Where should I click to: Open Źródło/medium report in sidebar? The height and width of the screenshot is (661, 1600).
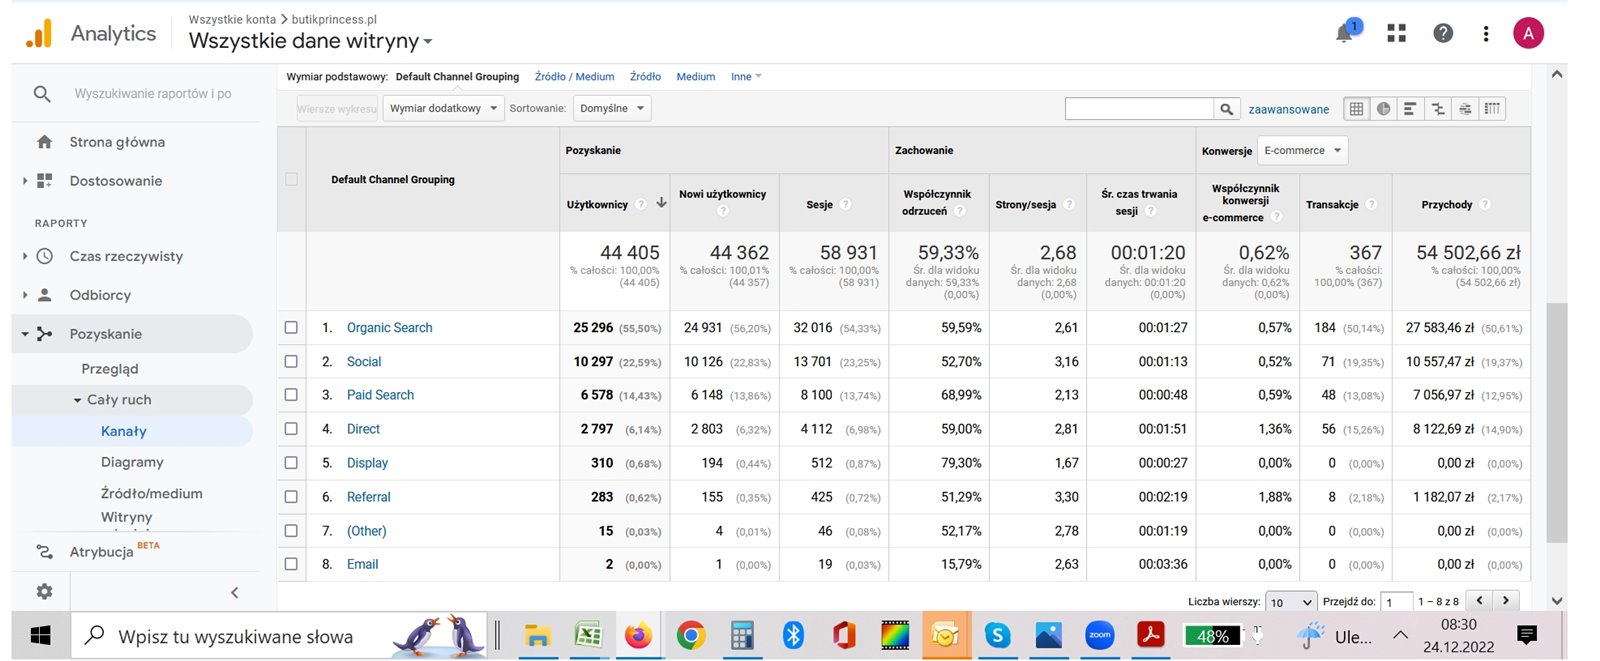151,493
